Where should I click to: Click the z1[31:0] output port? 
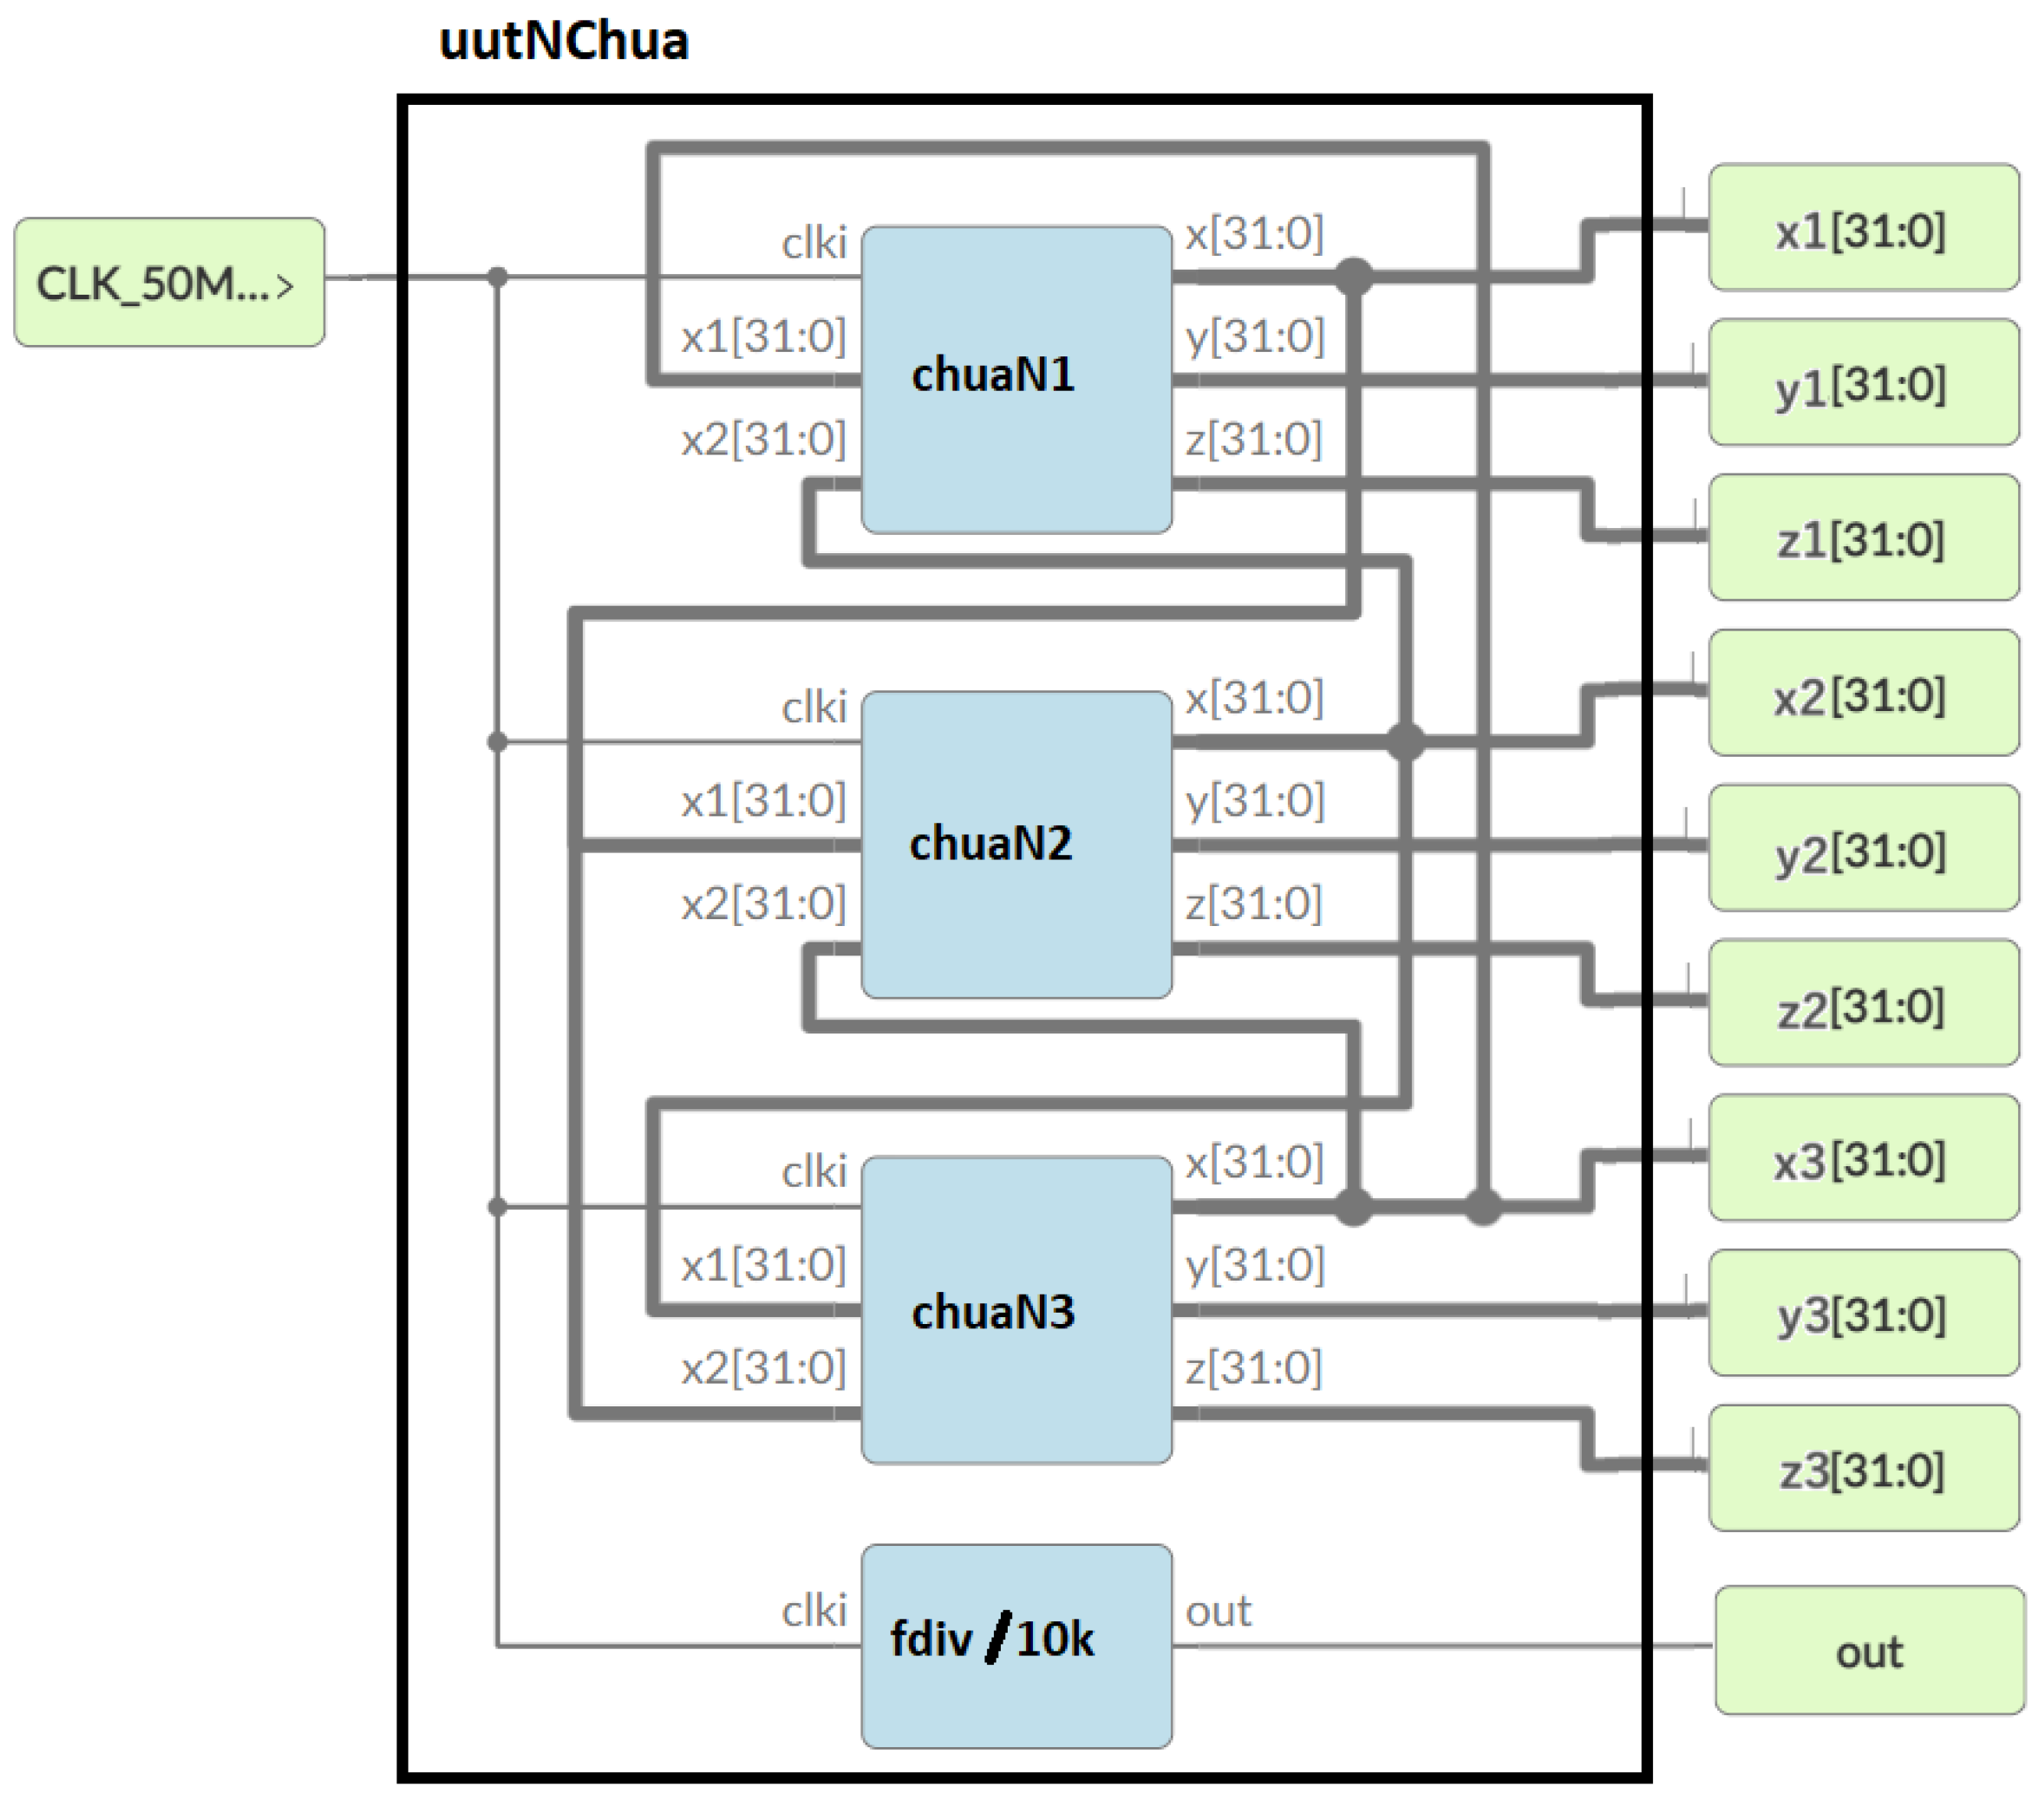(1862, 538)
